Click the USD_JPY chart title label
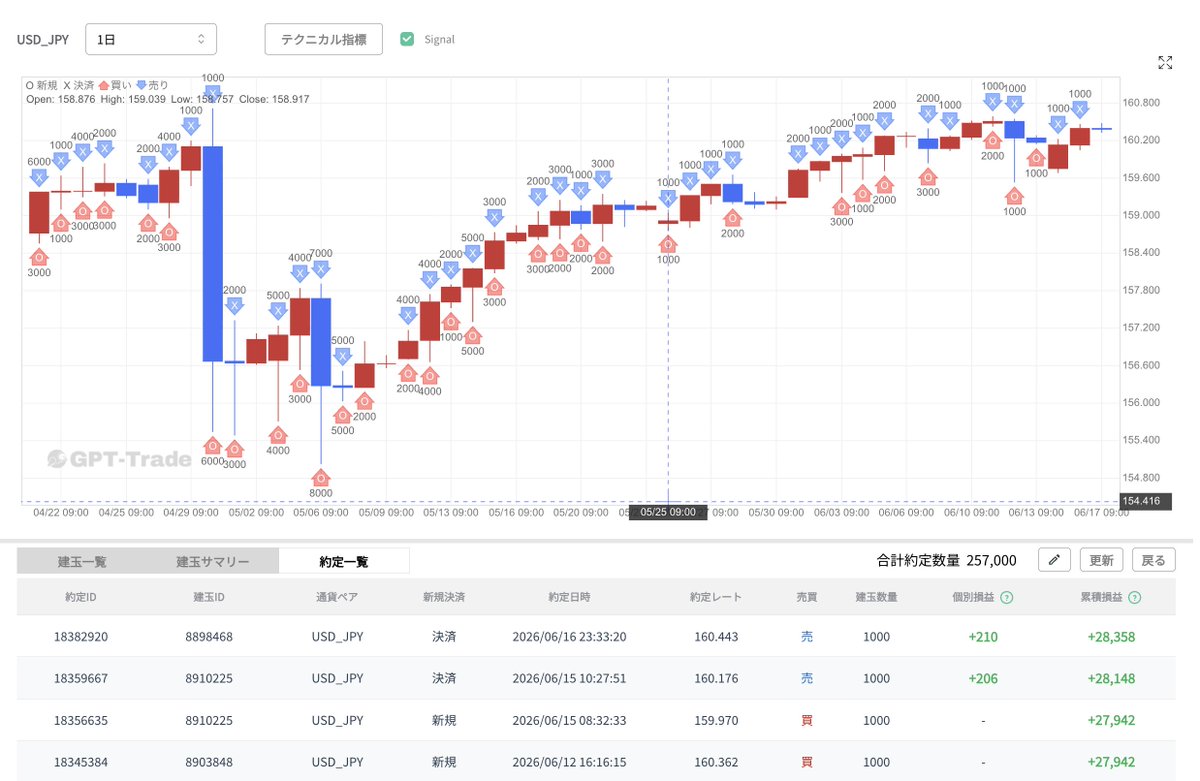The width and height of the screenshot is (1200, 781). click(45, 39)
